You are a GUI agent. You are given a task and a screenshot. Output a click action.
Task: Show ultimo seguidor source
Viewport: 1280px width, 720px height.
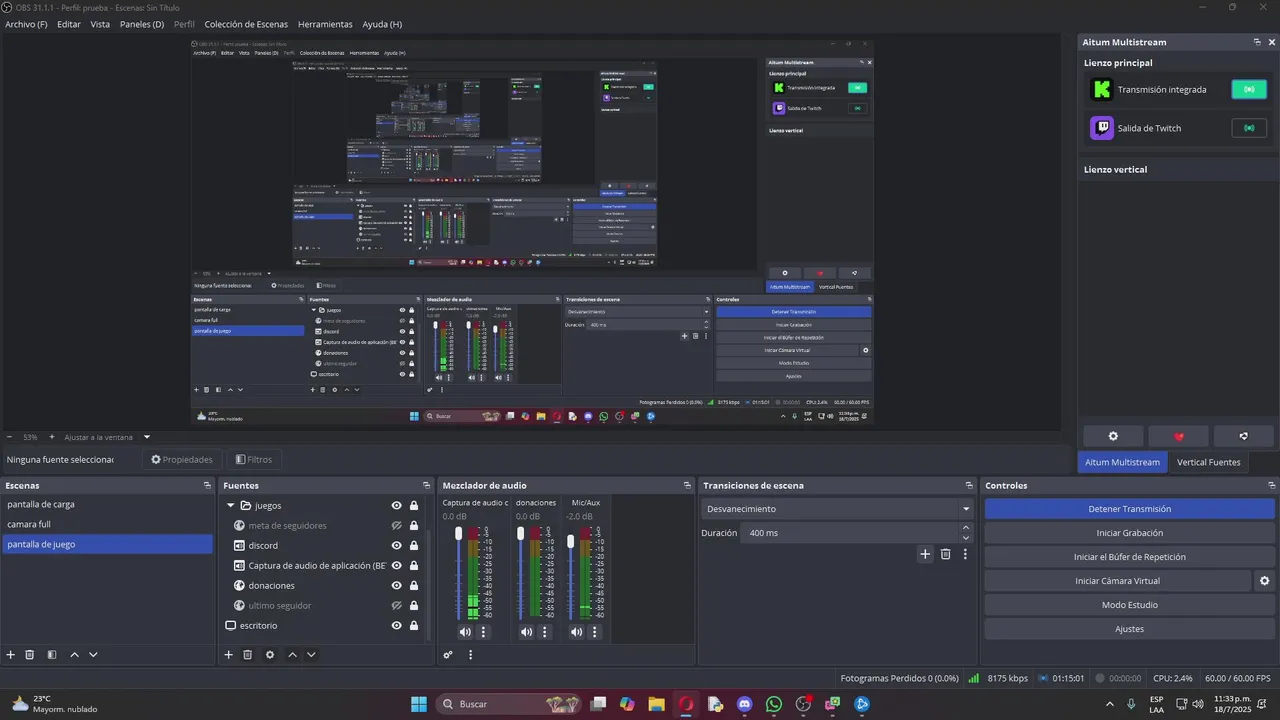pos(397,606)
